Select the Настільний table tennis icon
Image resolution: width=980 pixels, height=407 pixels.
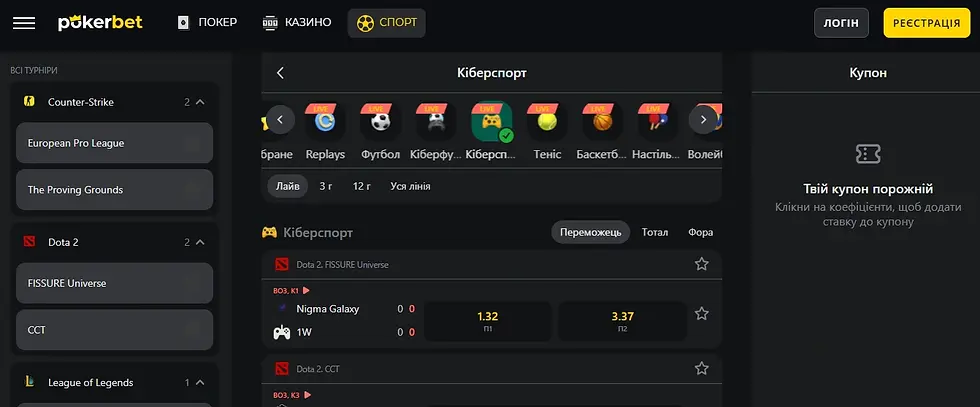(x=658, y=121)
